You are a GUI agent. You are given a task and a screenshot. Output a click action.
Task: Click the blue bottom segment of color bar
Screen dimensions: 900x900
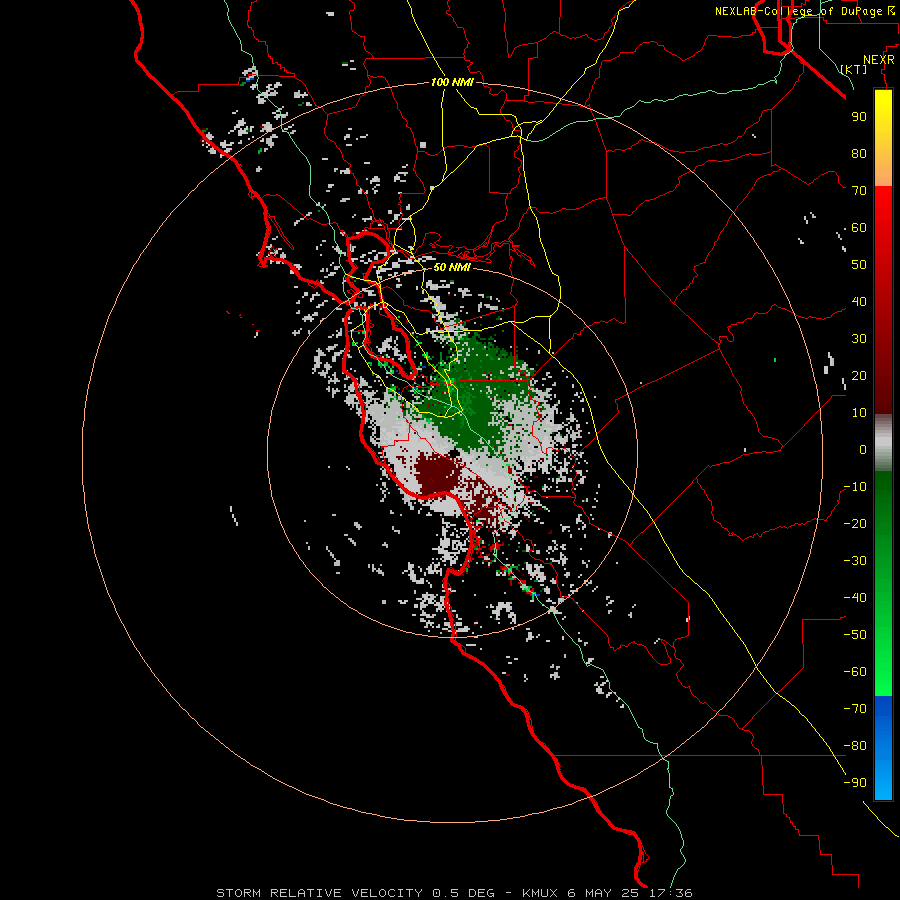[x=883, y=748]
